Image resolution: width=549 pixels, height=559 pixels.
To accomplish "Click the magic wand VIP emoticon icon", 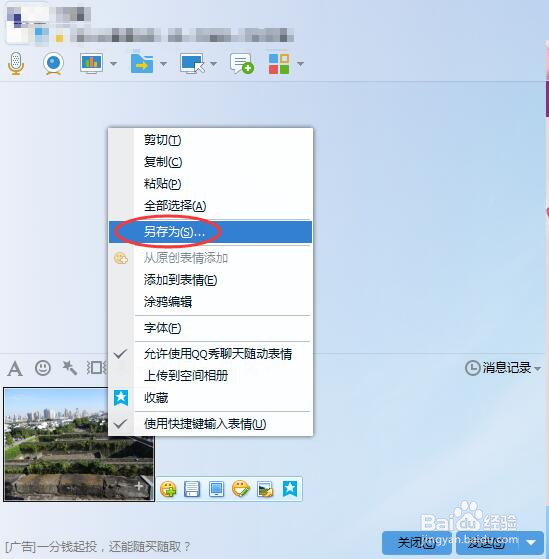I will (x=70, y=368).
